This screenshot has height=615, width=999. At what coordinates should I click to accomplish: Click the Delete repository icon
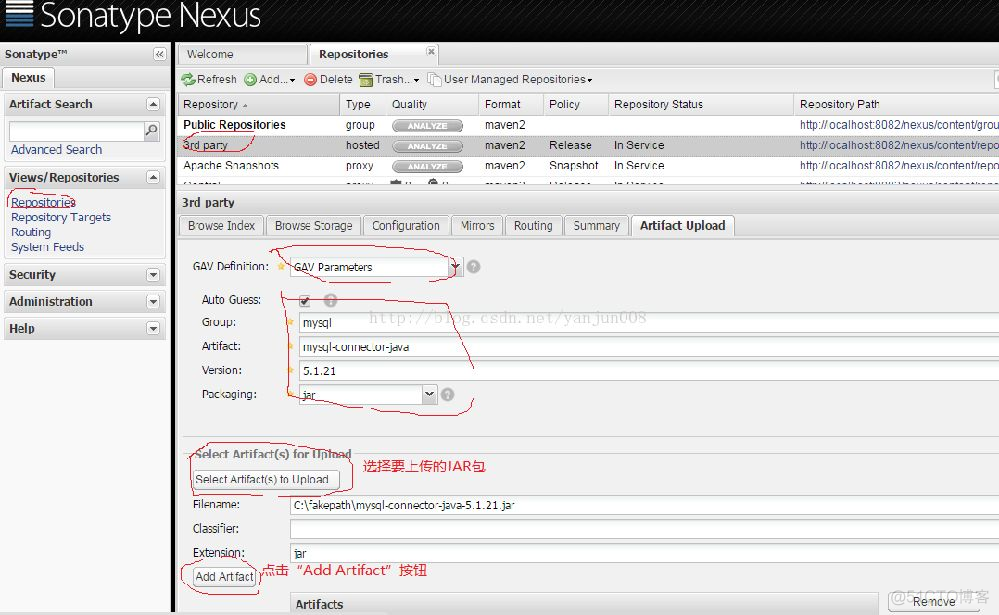[311, 80]
